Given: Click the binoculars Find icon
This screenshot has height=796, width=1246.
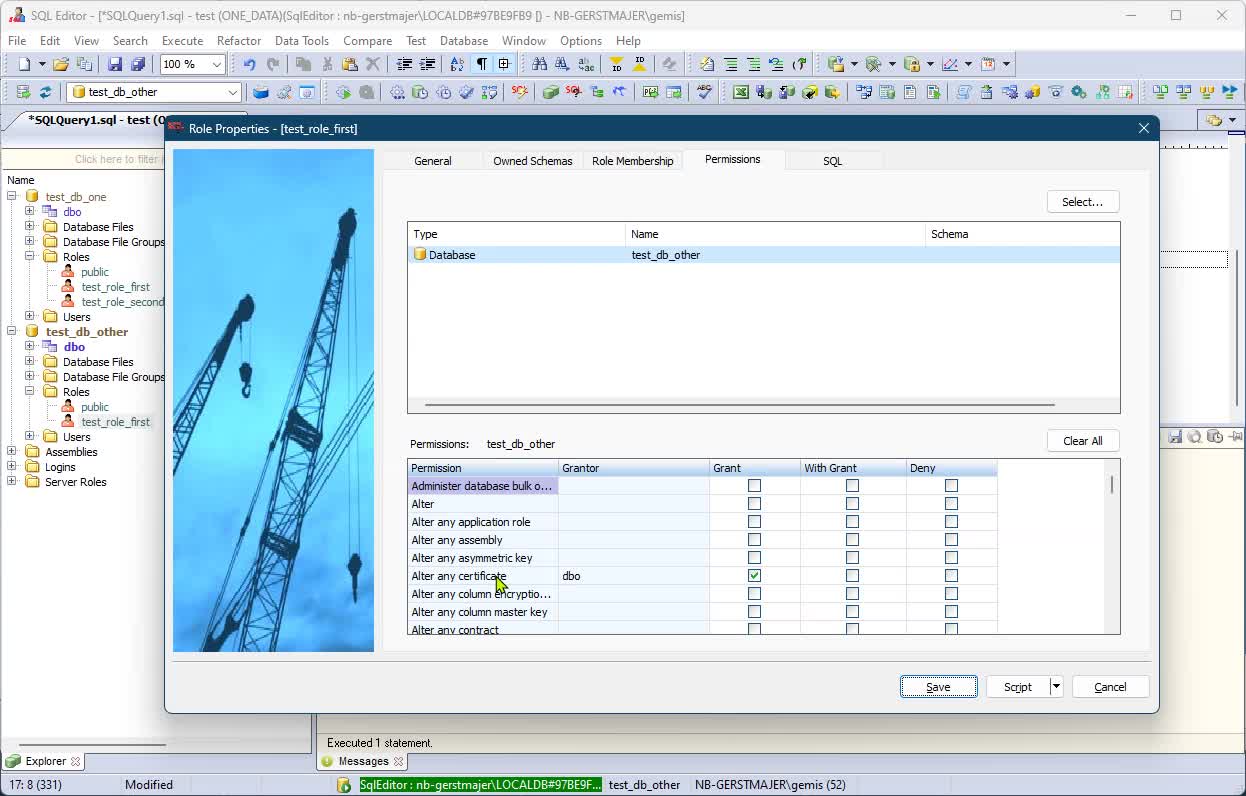Looking at the screenshot, I should tap(539, 64).
